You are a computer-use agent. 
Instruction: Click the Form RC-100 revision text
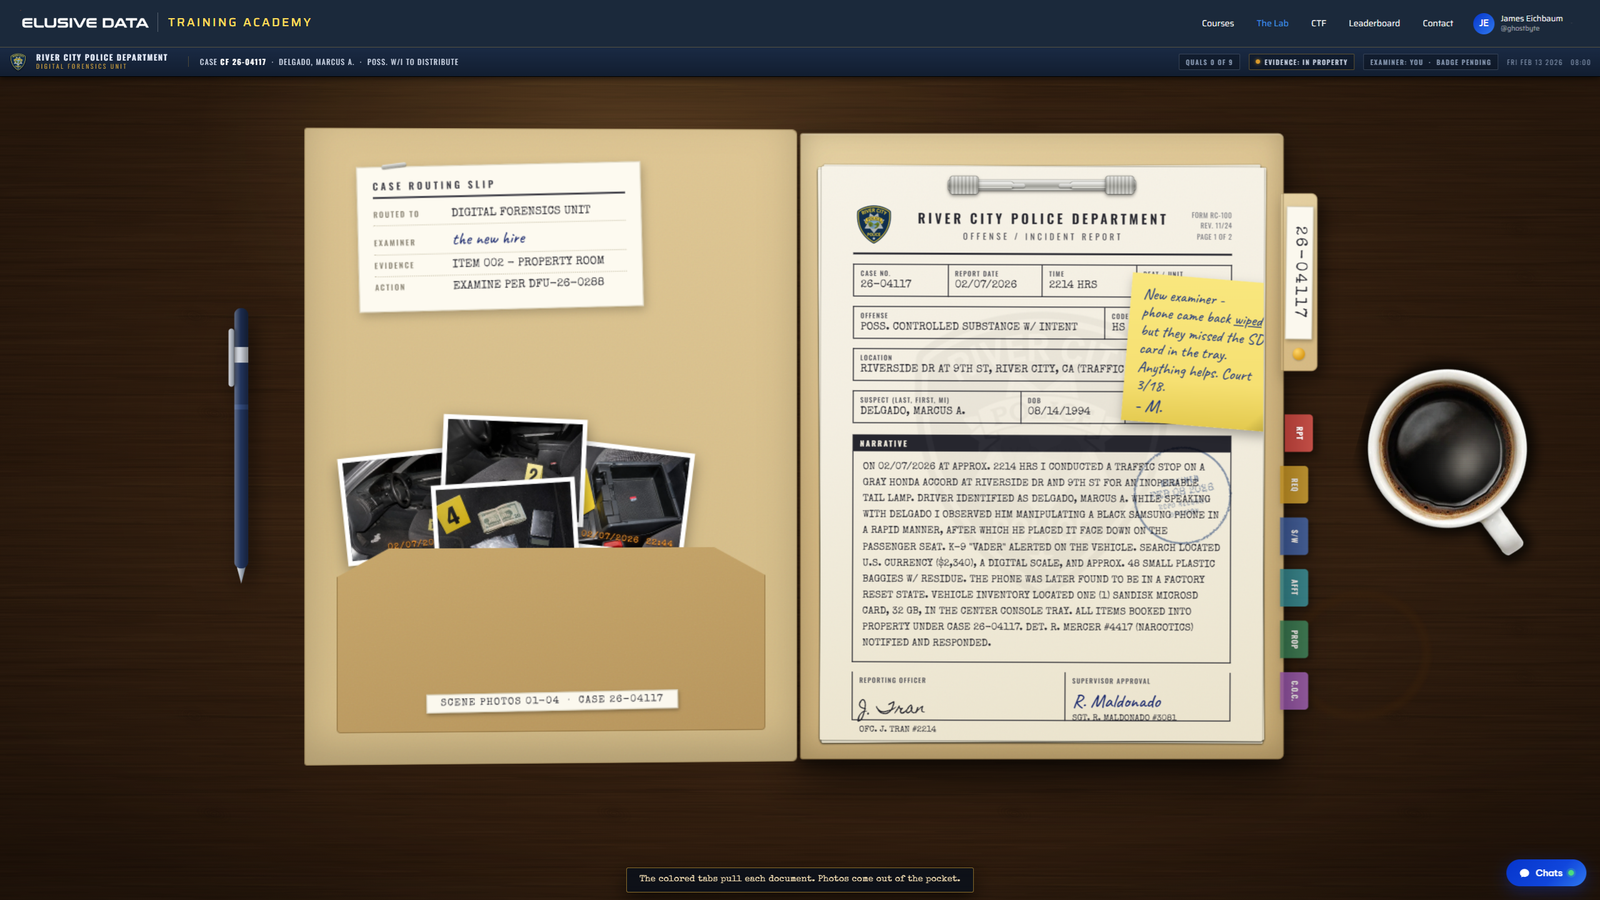coord(1211,226)
